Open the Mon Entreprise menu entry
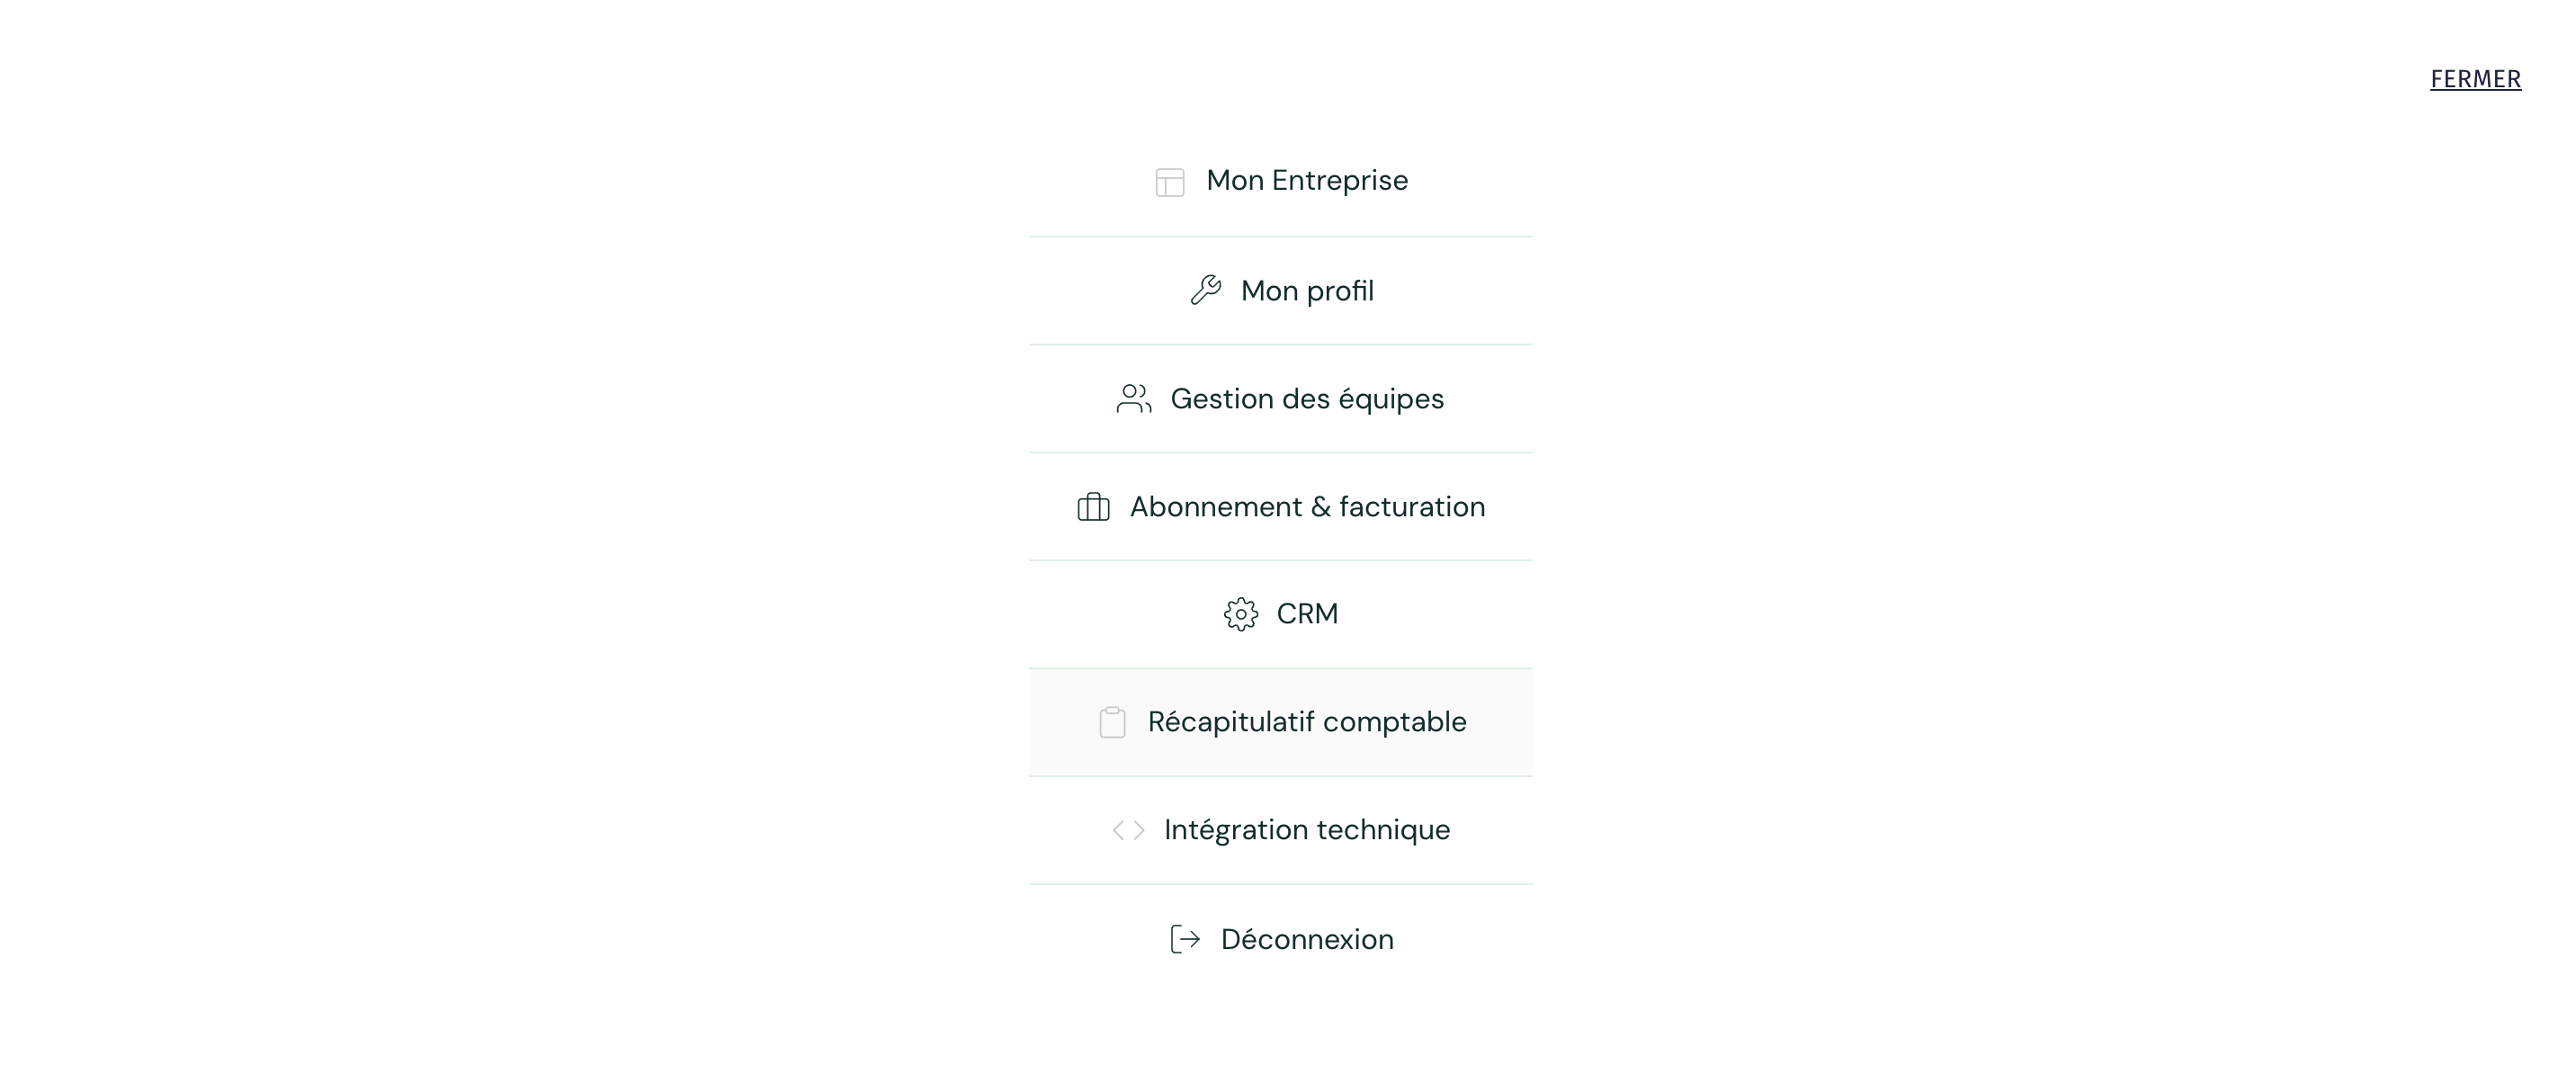The height and width of the screenshot is (1092, 2576). [x=1306, y=181]
